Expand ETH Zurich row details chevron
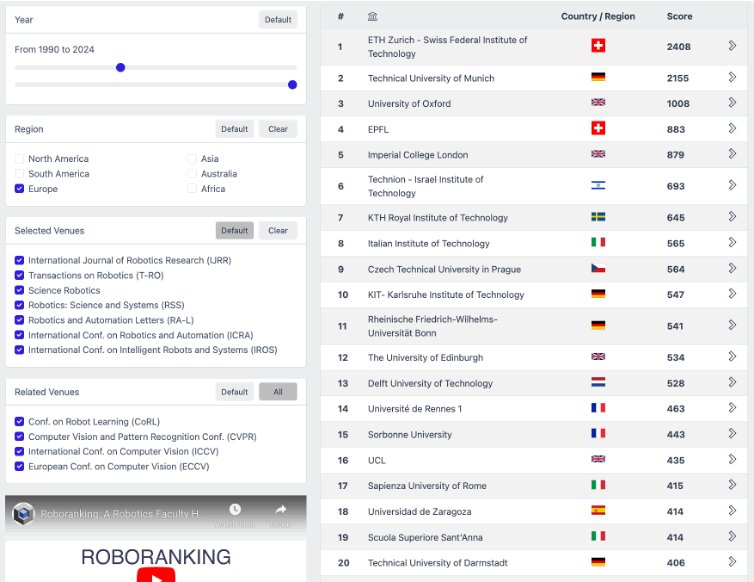This screenshot has width=754, height=582. [x=732, y=46]
